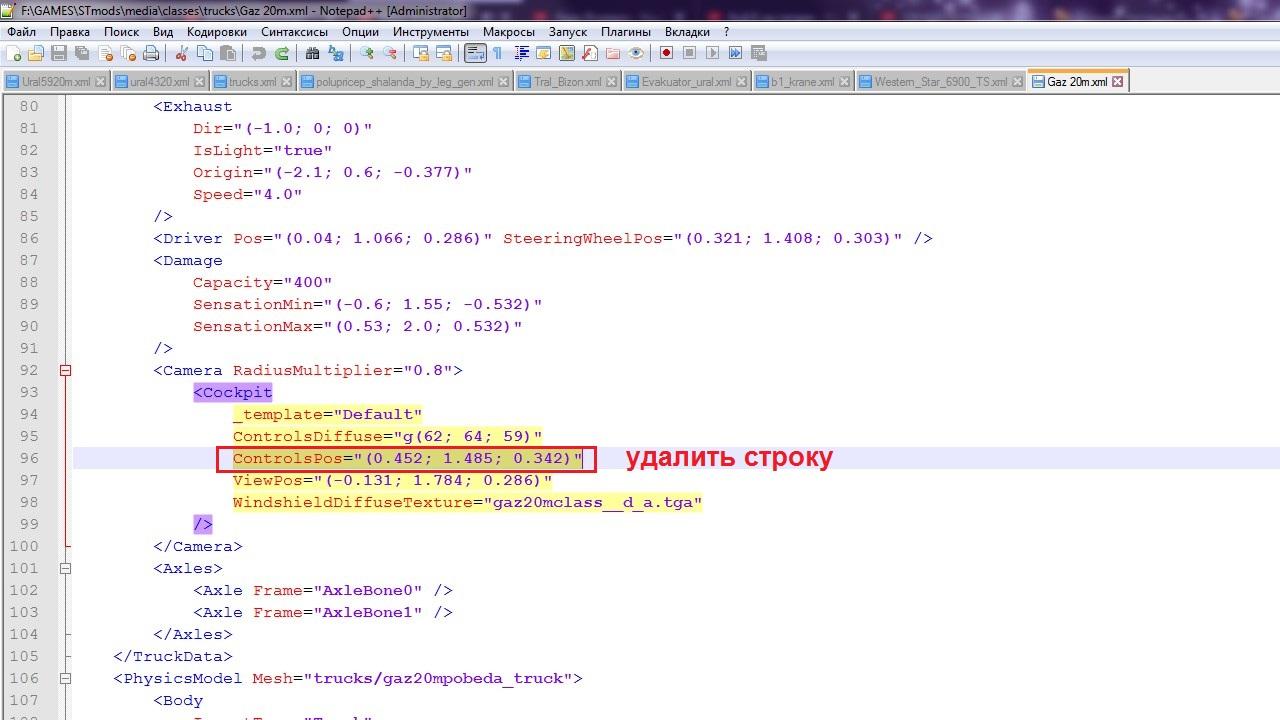Click the ControlsPos text on line 96
The height and width of the screenshot is (720, 1280).
pos(286,458)
